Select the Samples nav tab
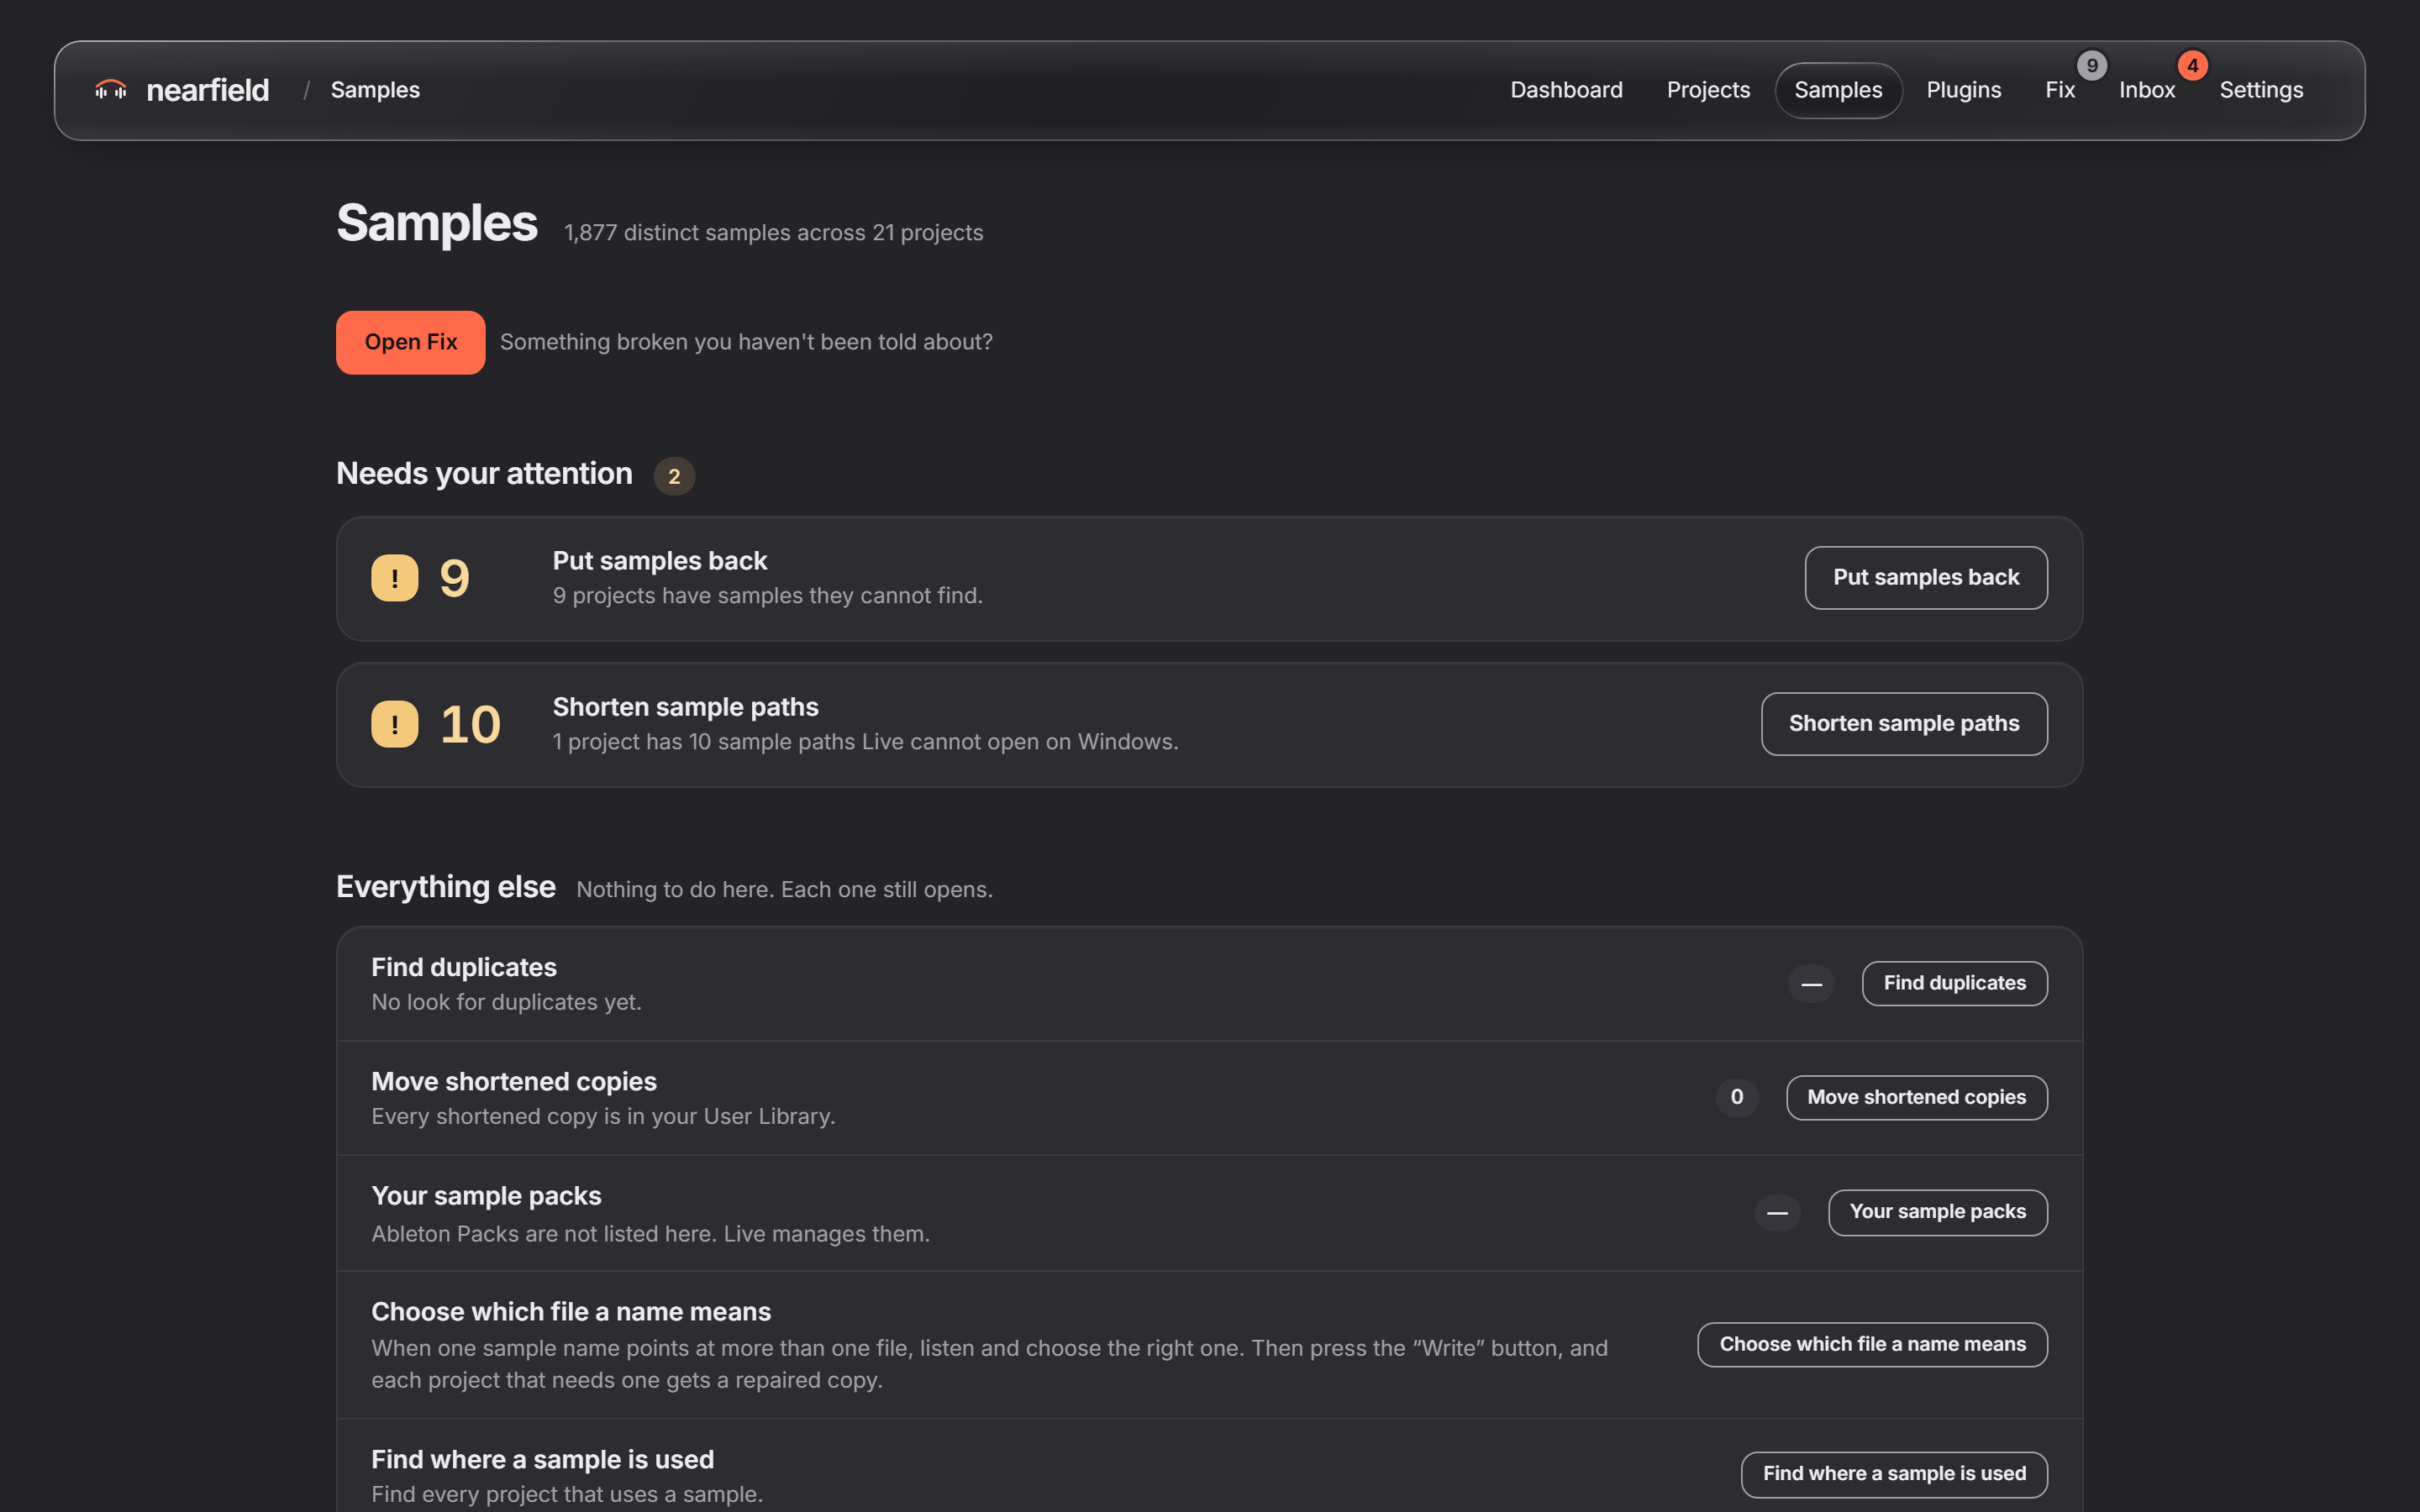 pyautogui.click(x=1838, y=90)
